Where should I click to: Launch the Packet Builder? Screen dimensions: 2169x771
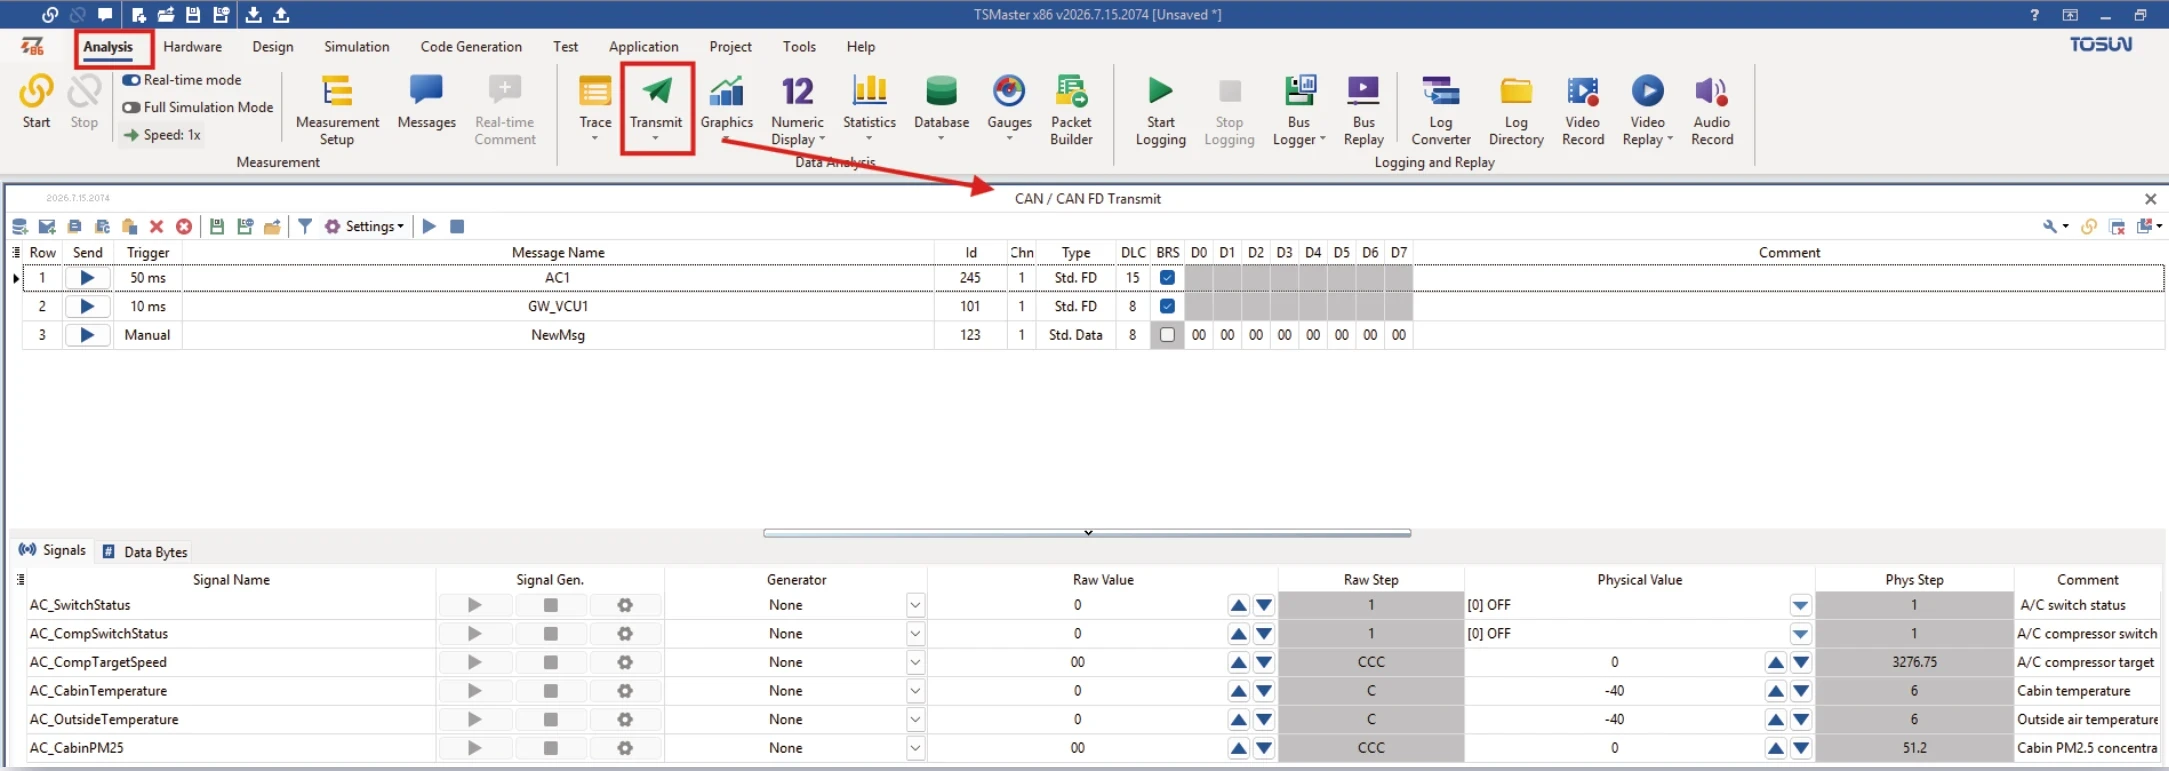[x=1071, y=110]
